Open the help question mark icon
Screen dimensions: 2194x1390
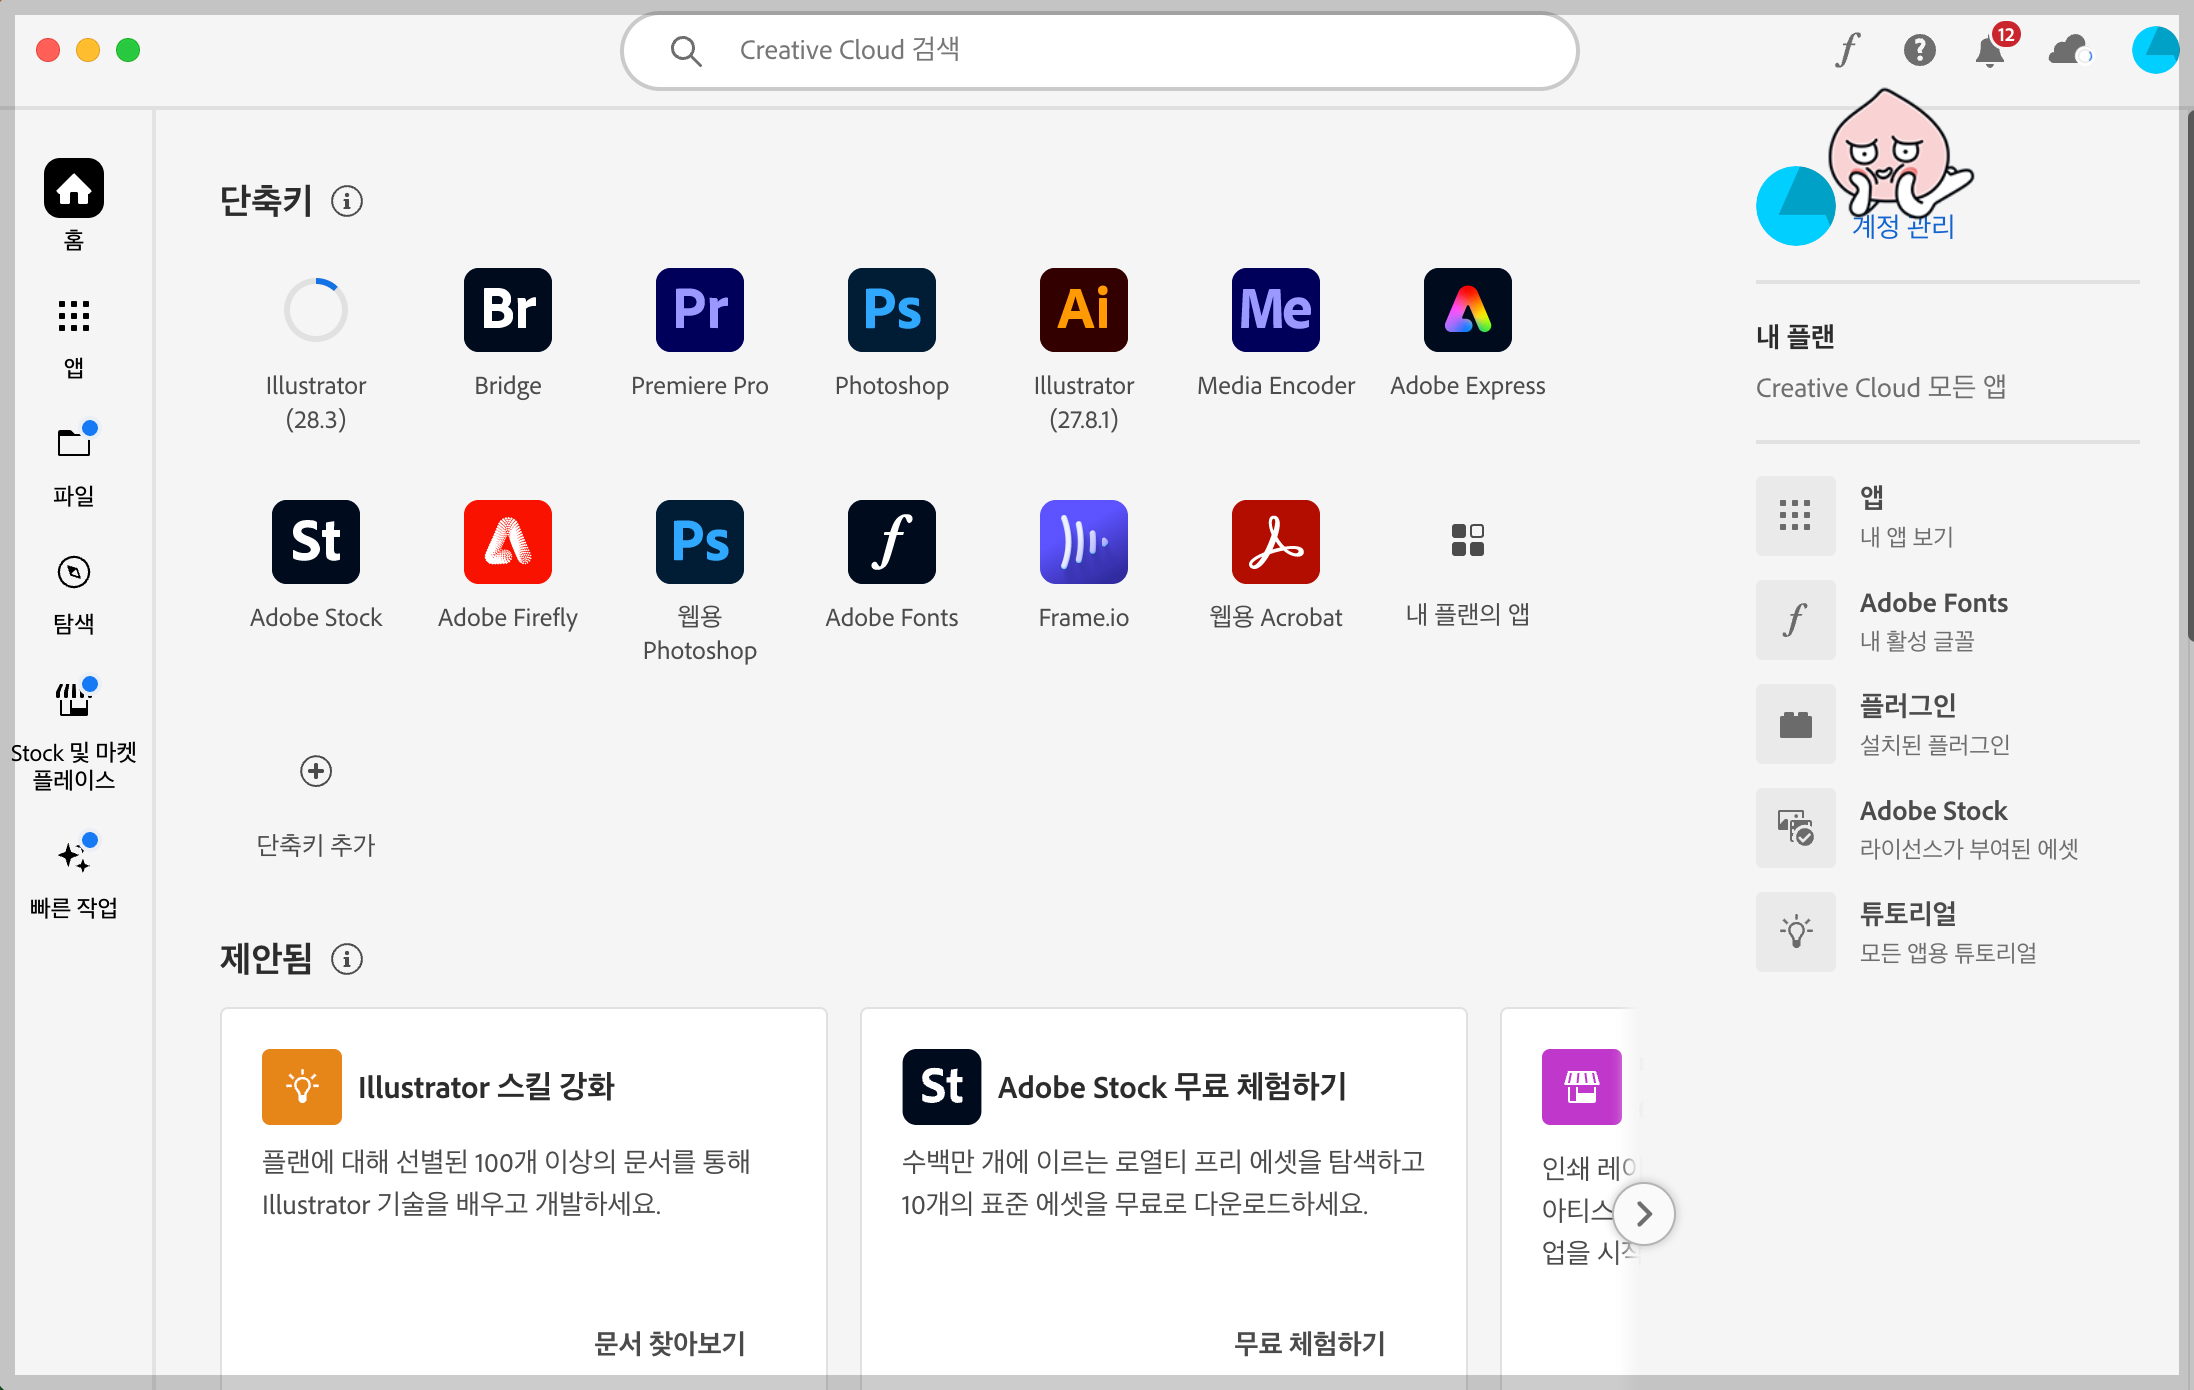pyautogui.click(x=1919, y=50)
